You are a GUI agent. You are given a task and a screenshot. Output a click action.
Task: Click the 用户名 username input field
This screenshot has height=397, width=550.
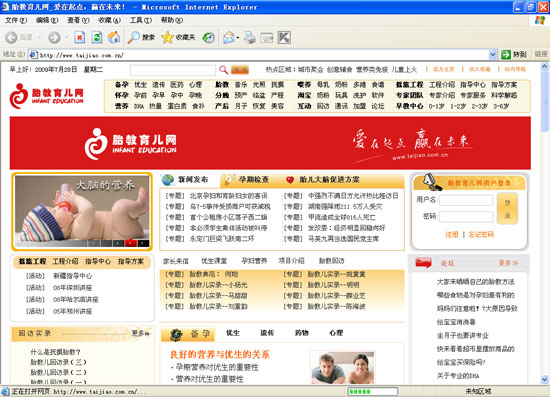(x=466, y=200)
